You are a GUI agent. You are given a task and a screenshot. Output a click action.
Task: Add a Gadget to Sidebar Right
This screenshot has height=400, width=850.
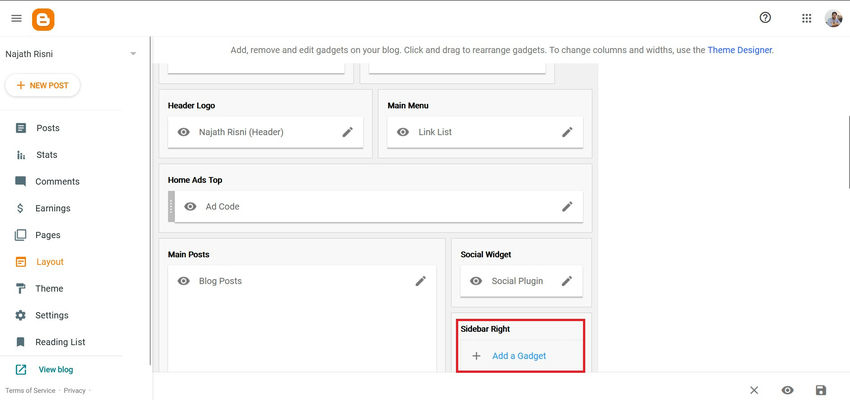518,356
